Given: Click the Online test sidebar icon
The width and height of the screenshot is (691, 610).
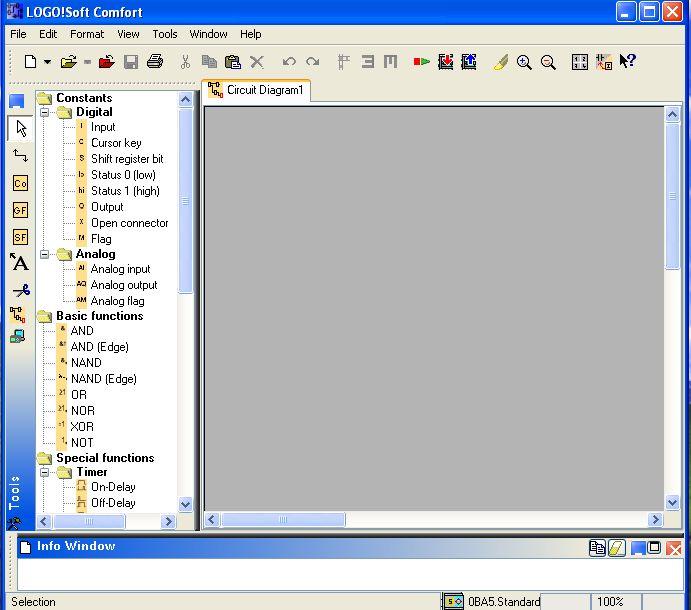Looking at the screenshot, I should click(x=18, y=337).
